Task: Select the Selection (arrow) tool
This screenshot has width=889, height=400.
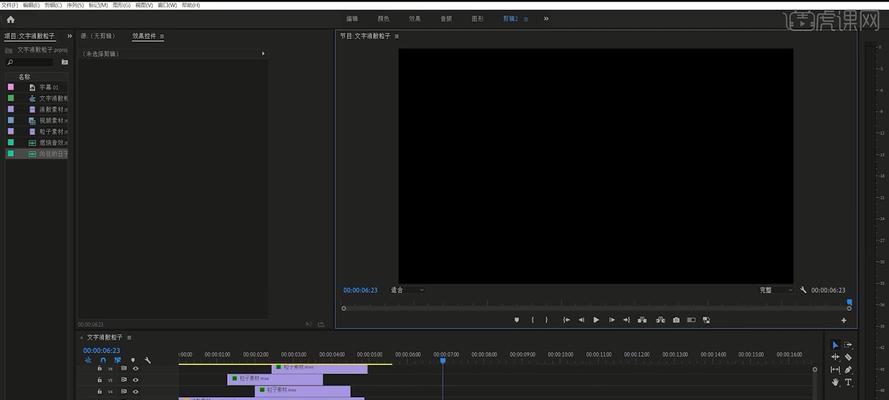Action: [835, 344]
